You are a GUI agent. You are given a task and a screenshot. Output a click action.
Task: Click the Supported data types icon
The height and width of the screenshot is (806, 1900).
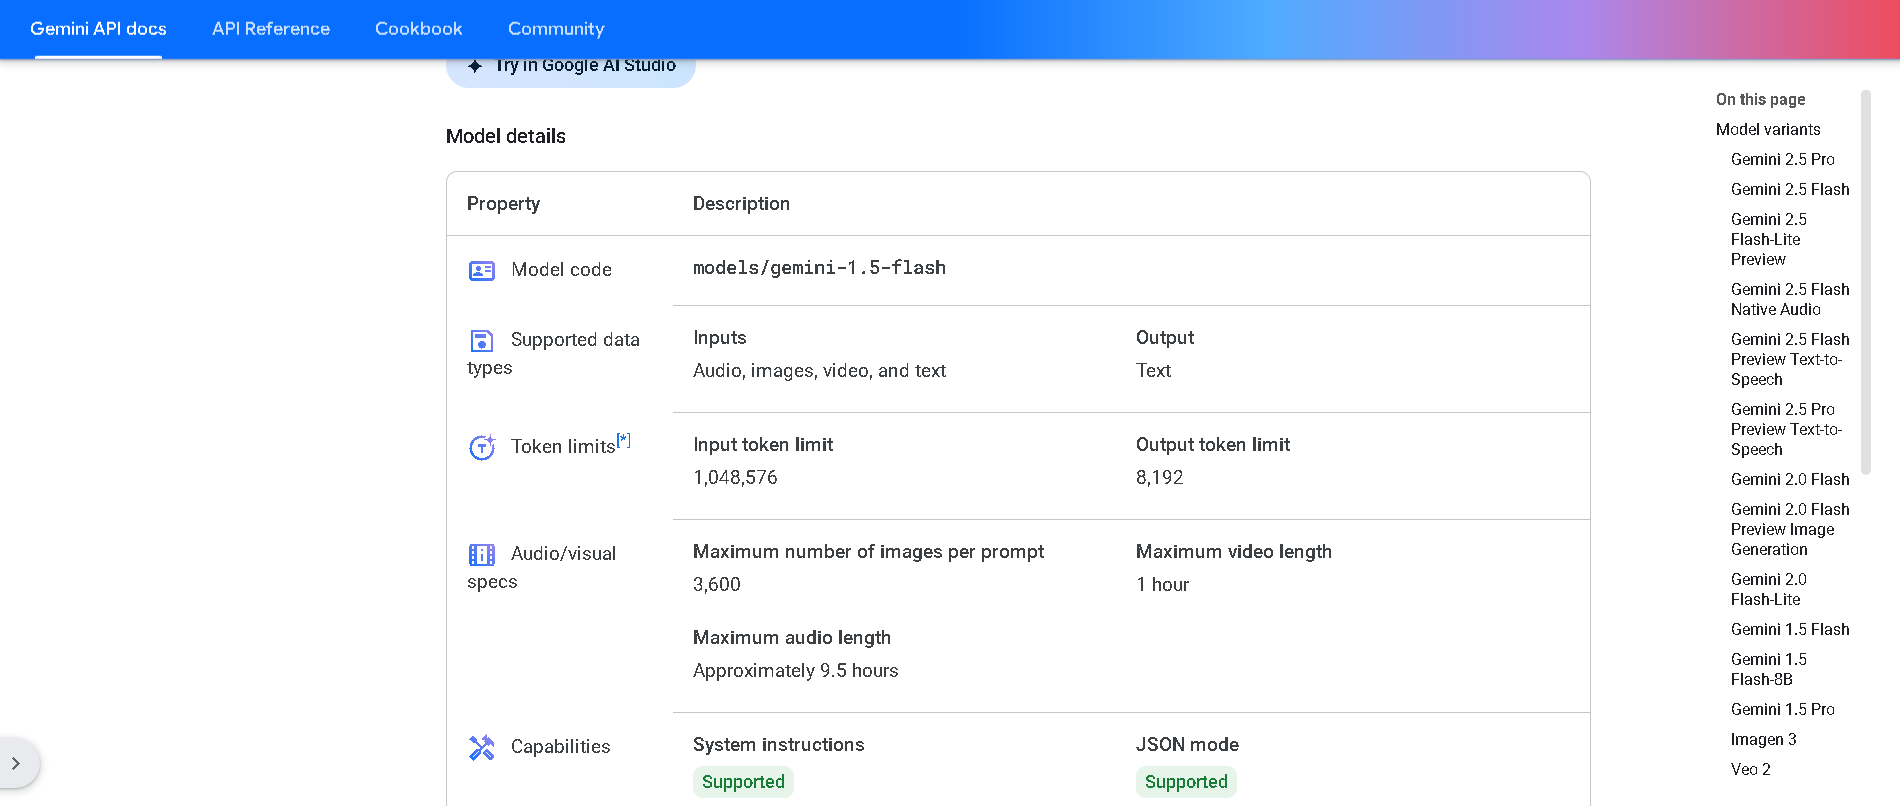[482, 341]
